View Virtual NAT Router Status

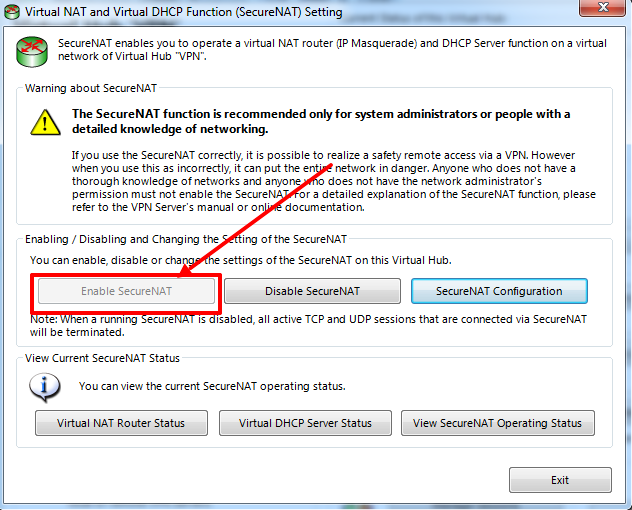pos(121,423)
